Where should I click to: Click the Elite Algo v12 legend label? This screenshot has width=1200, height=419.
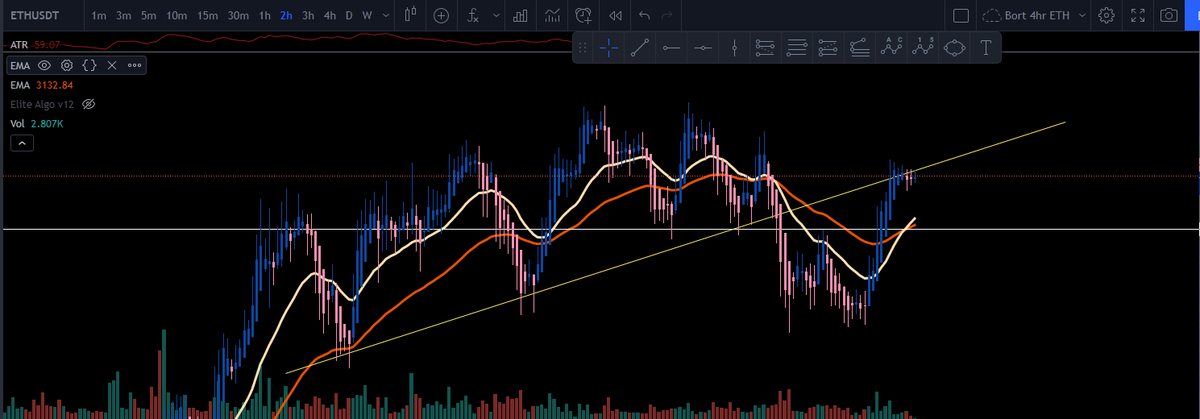[x=42, y=104]
